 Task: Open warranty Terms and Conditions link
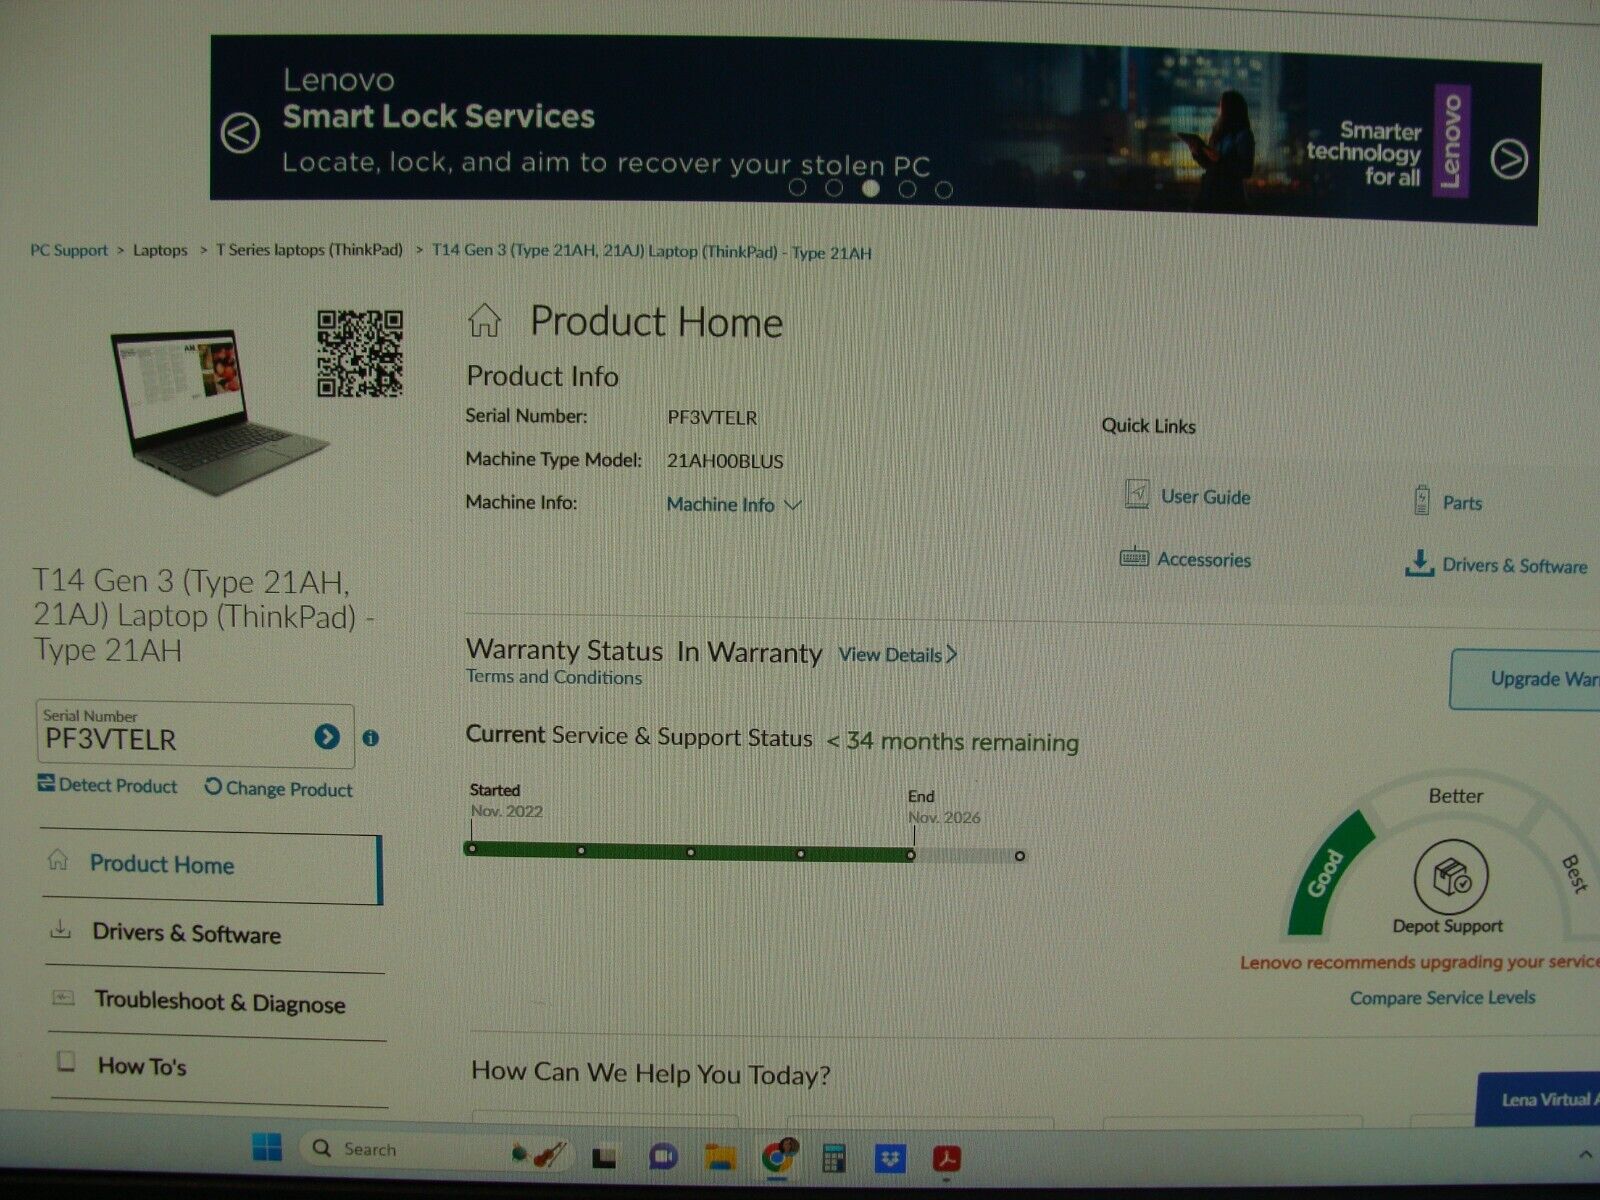point(554,677)
